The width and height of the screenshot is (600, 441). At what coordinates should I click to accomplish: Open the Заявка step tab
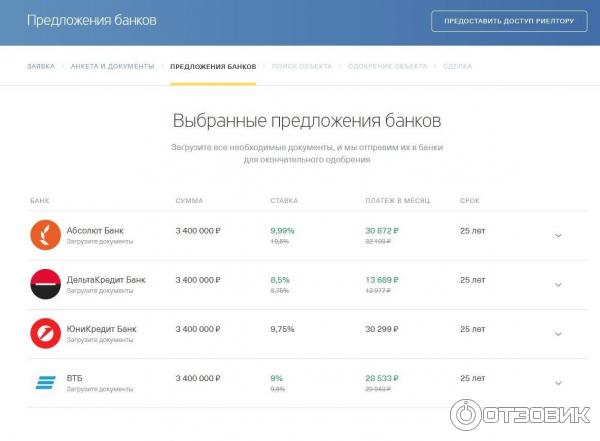click(41, 66)
